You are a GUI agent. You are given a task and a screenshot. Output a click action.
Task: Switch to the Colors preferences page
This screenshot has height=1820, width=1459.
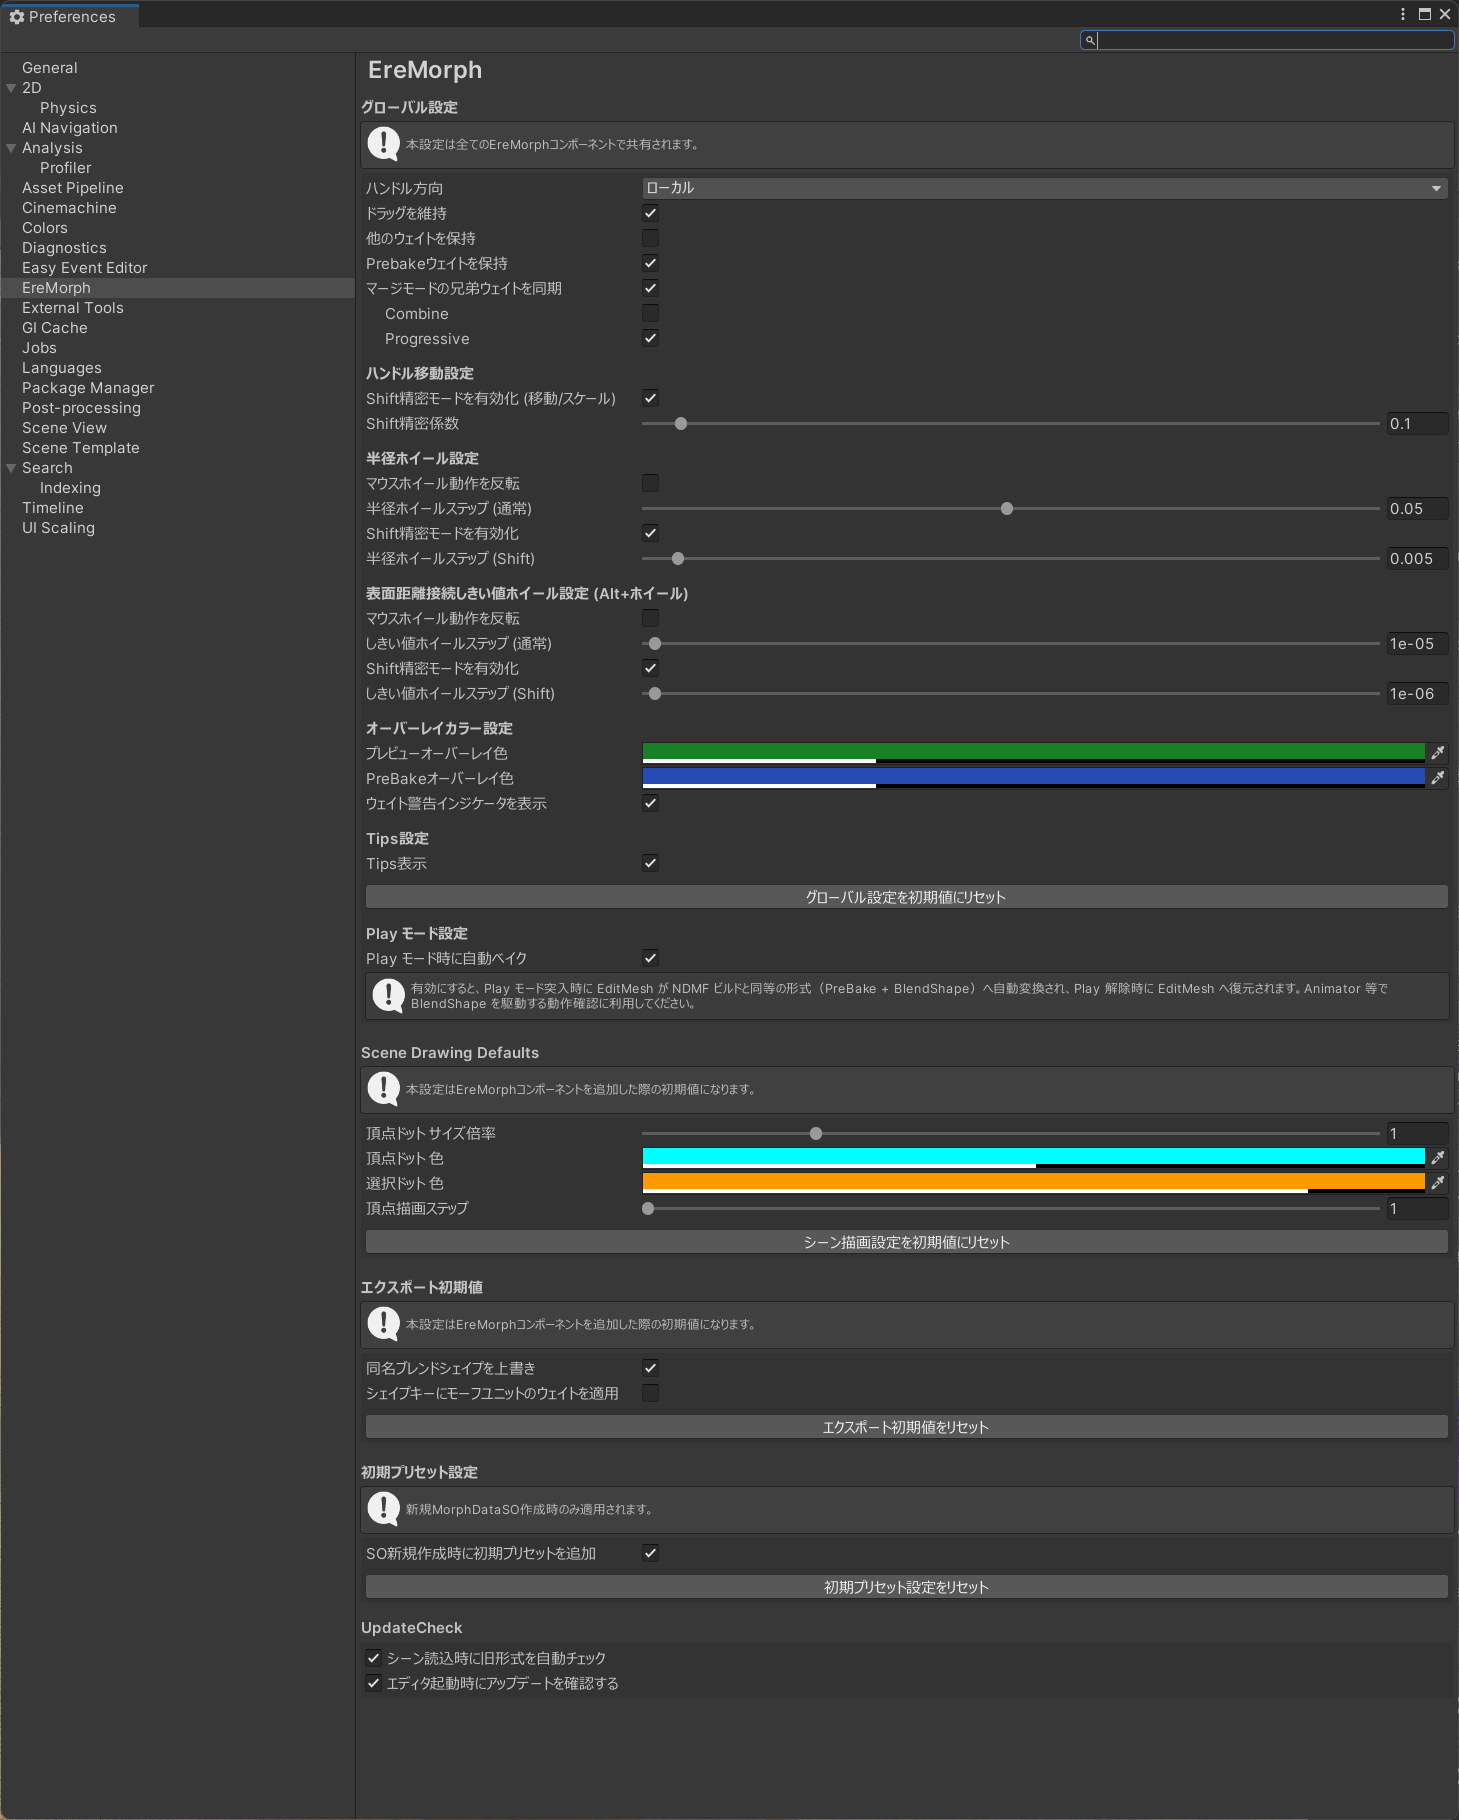coord(45,228)
